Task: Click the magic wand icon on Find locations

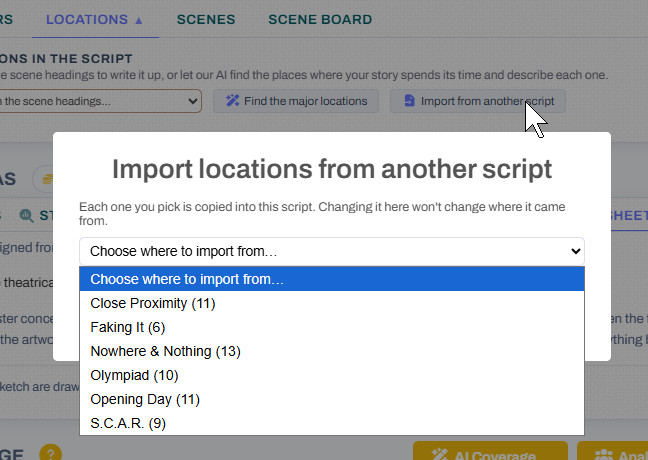Action: (x=233, y=100)
